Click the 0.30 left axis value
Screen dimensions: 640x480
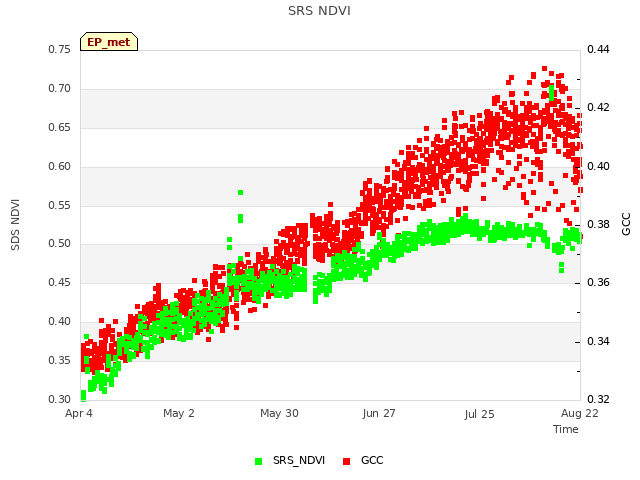pyautogui.click(x=60, y=399)
